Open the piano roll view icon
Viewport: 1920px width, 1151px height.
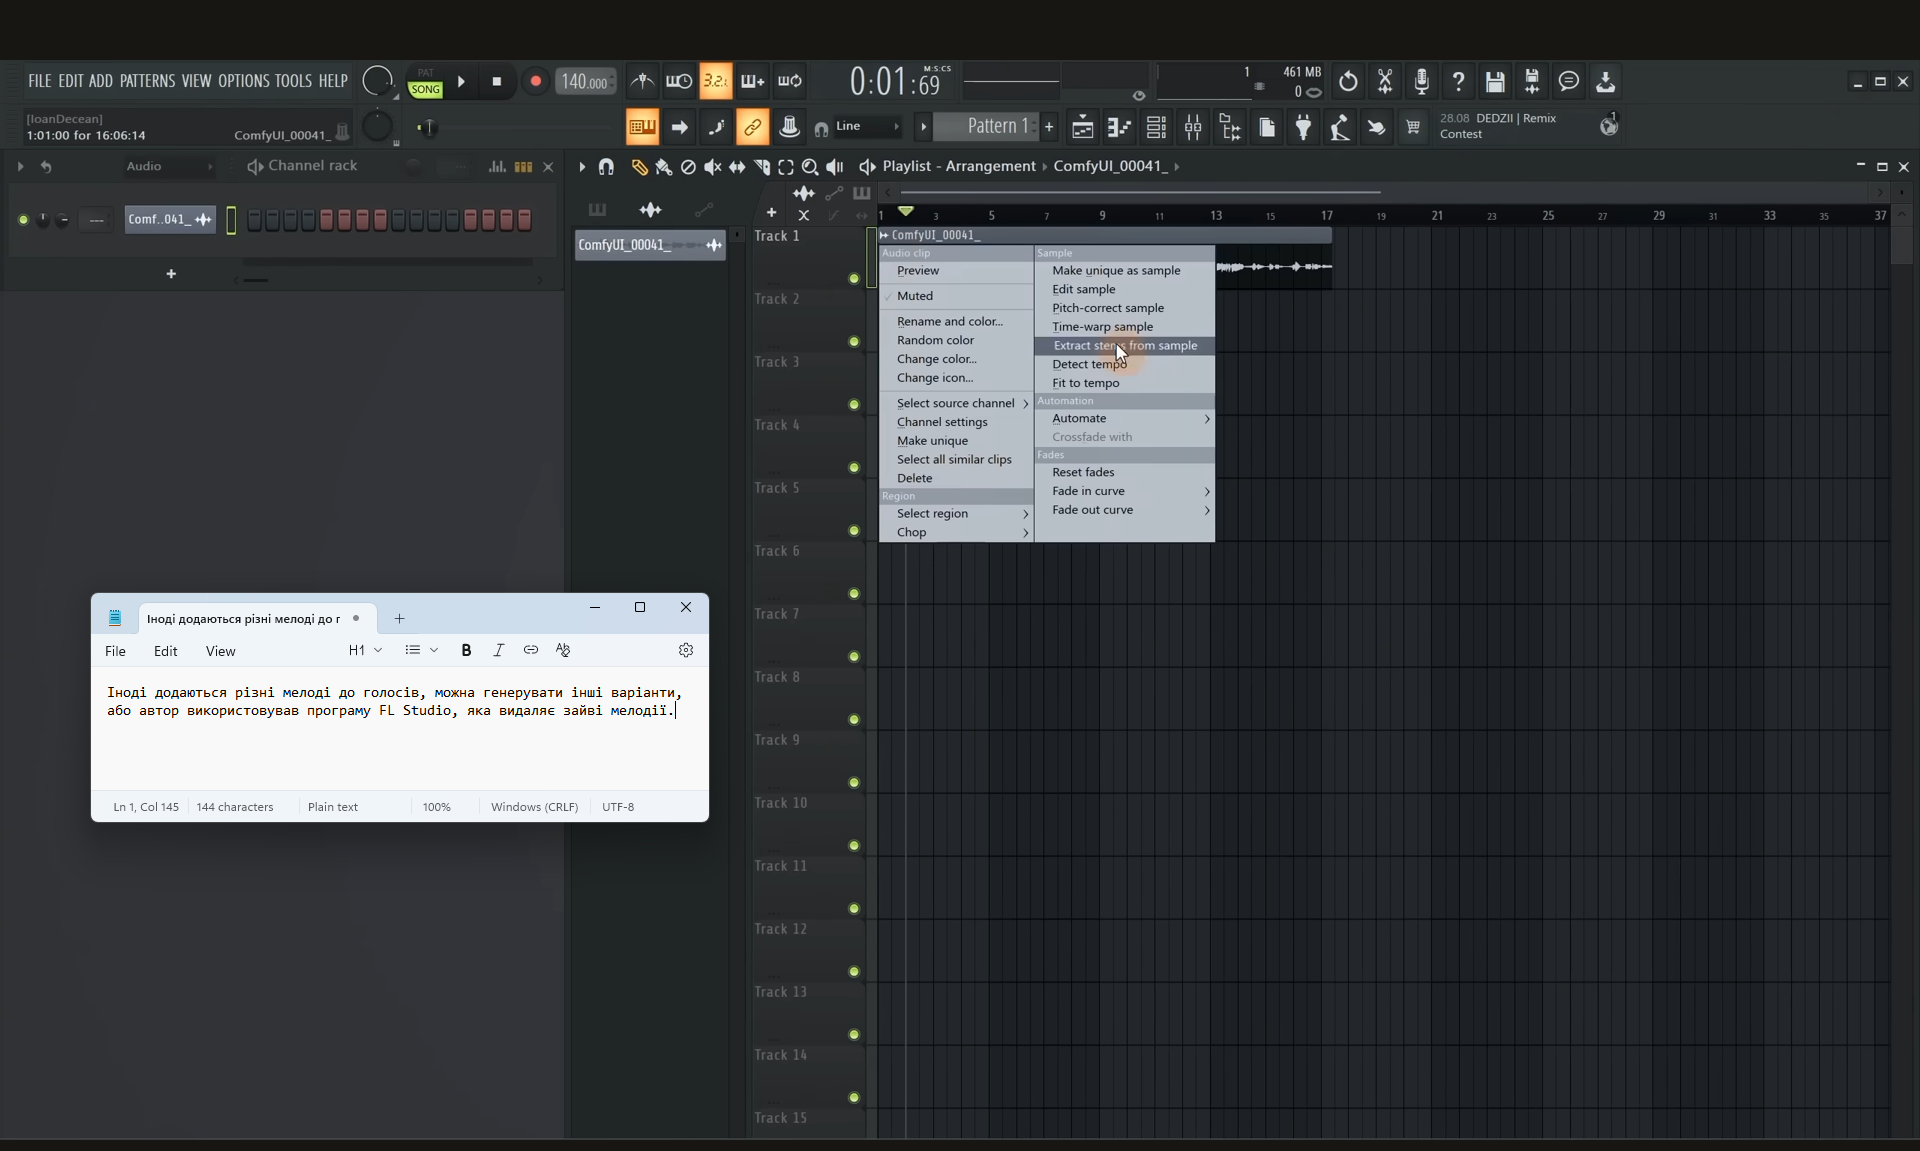click(x=1119, y=127)
